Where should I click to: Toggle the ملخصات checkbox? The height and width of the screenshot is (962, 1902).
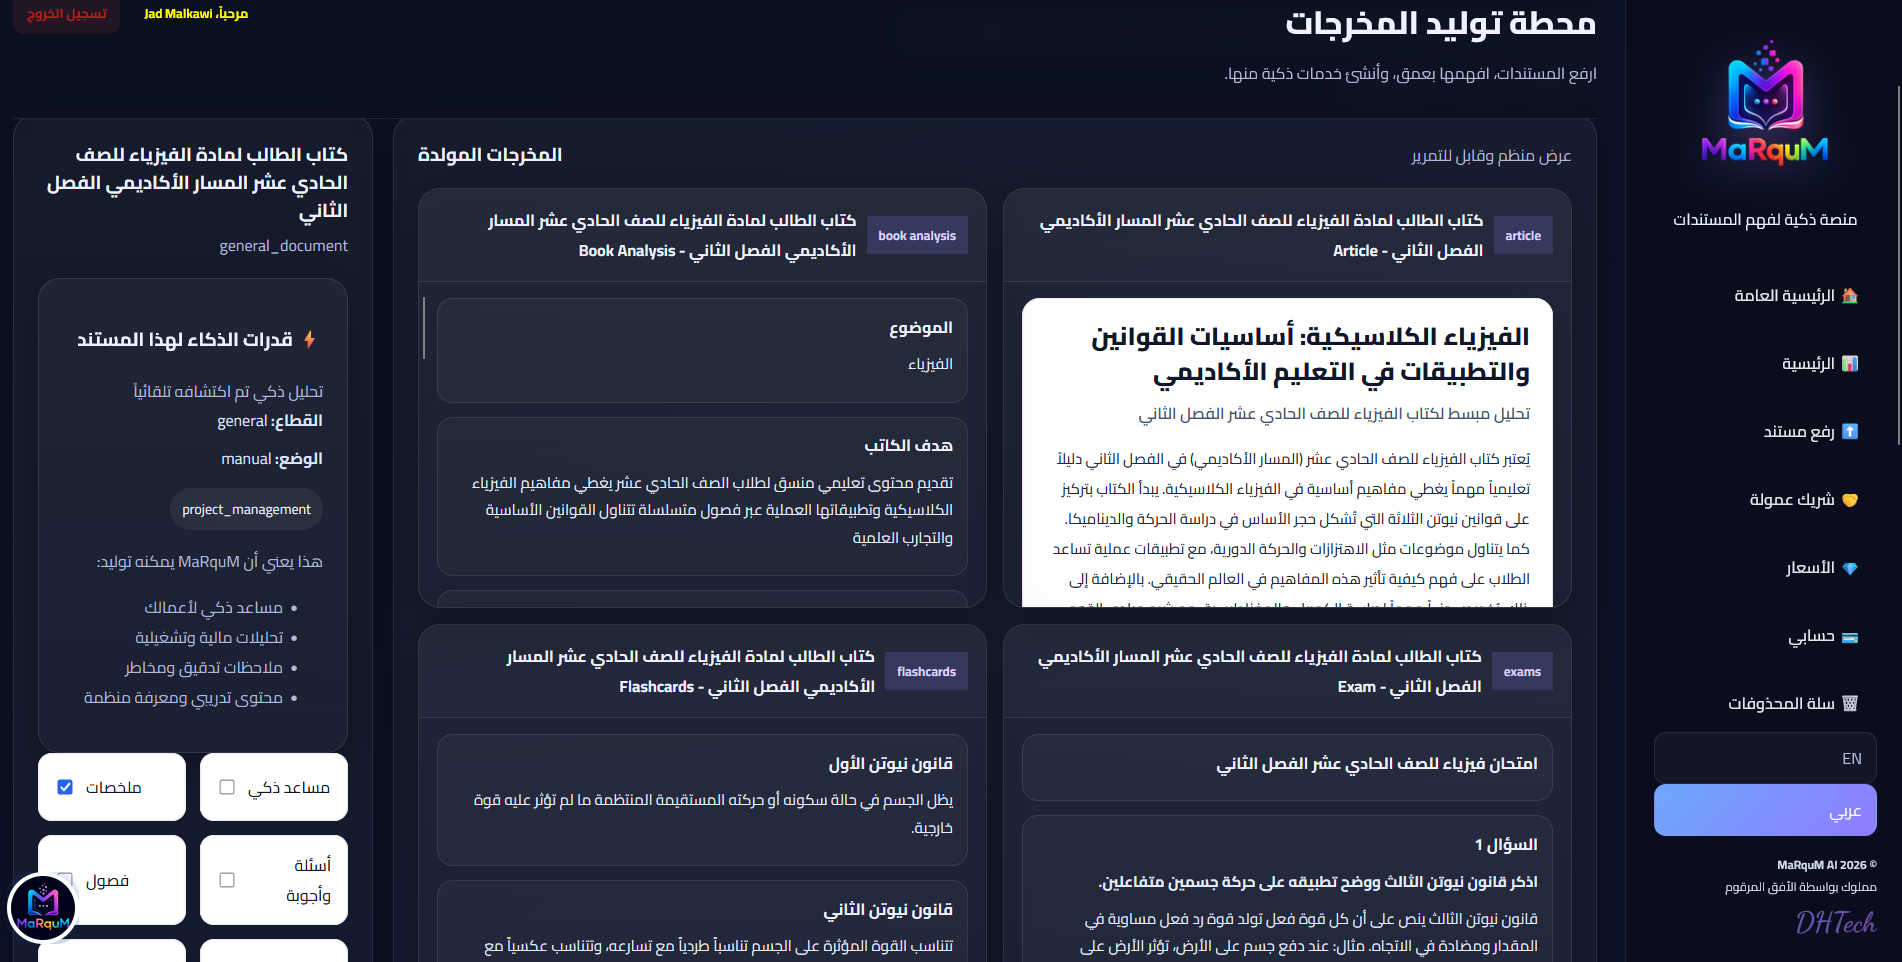pyautogui.click(x=65, y=787)
